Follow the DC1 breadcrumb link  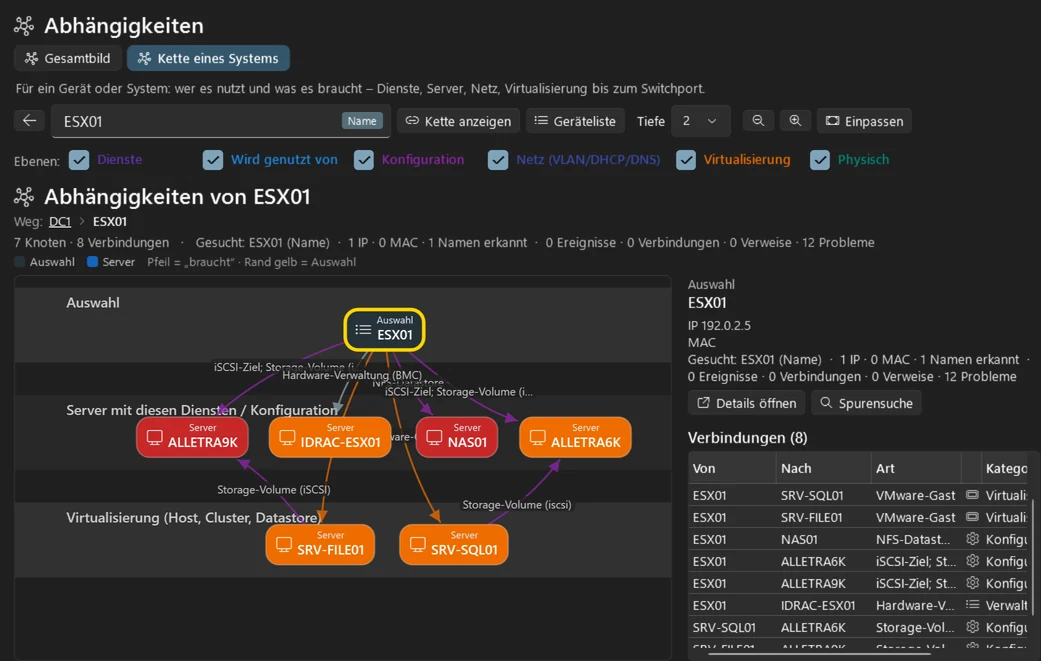click(60, 222)
